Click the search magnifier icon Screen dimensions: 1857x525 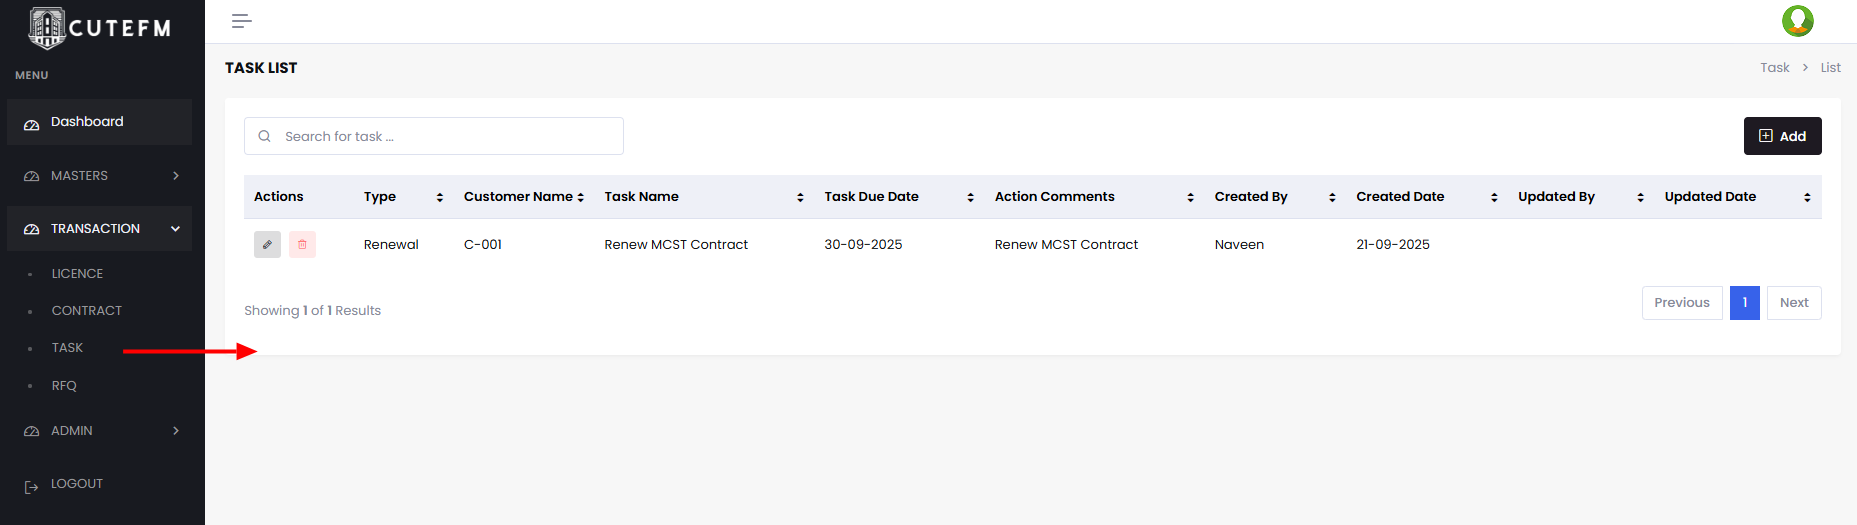[265, 137]
